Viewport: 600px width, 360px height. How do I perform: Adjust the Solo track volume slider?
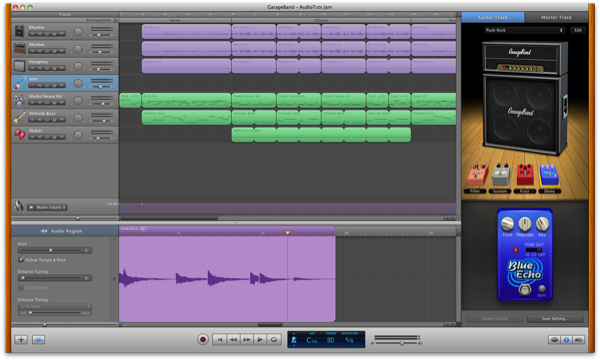101,87
